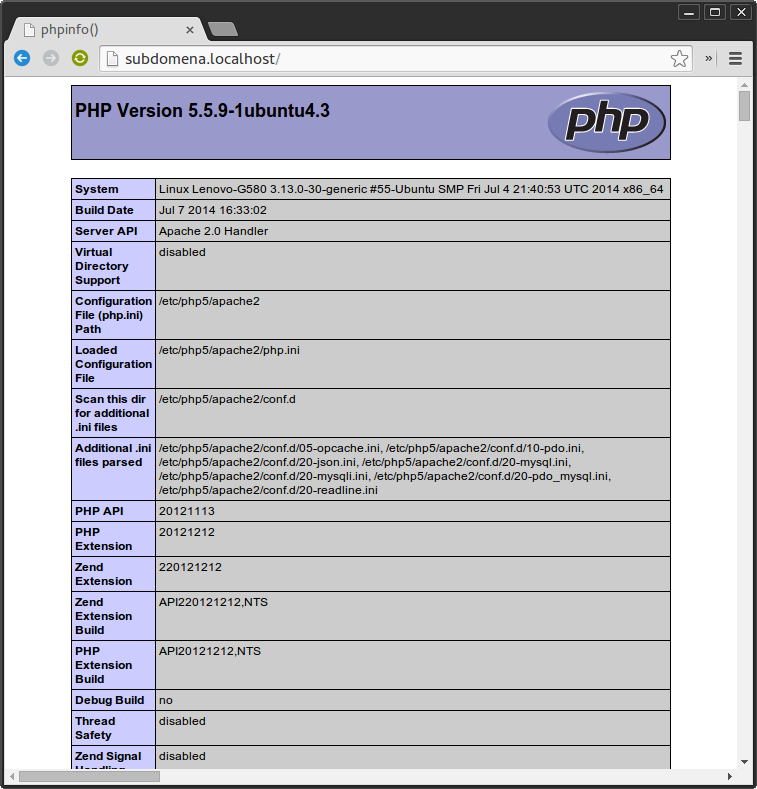Click the 05-opcache.ini parsed files list
This screenshot has width=757, height=789.
(385, 469)
